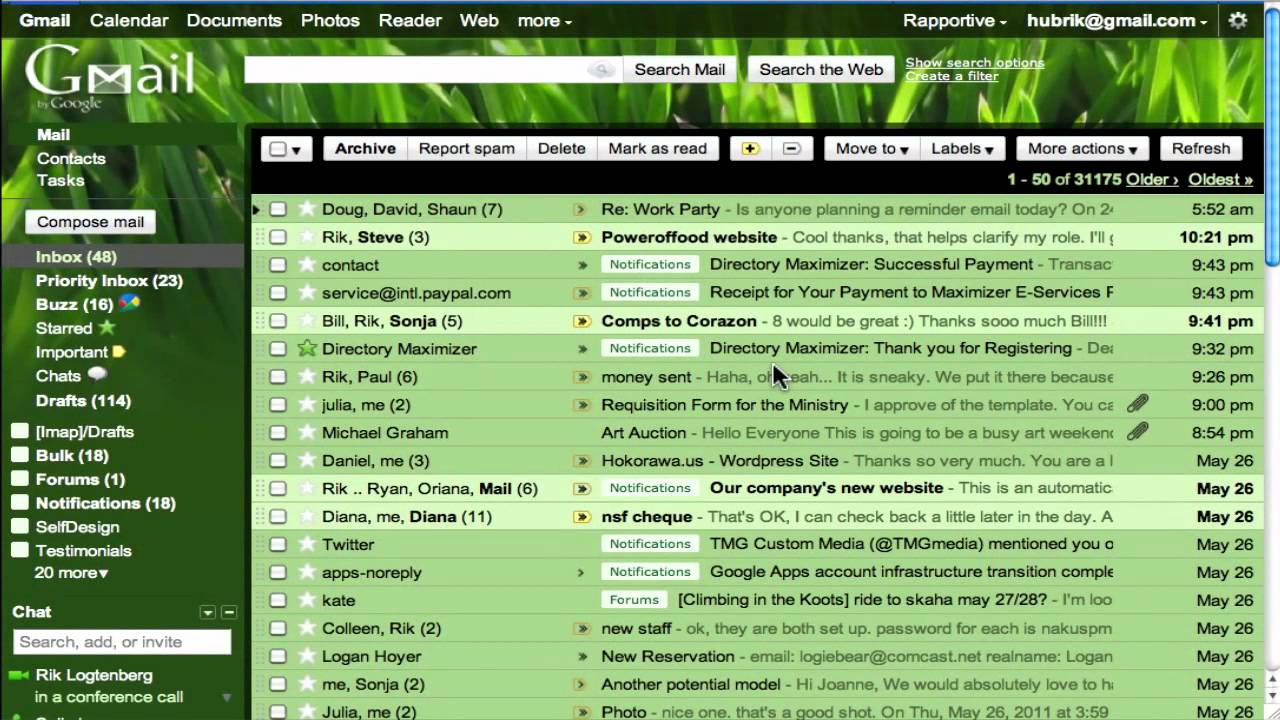Expand the more menu in top bar

[x=544, y=20]
